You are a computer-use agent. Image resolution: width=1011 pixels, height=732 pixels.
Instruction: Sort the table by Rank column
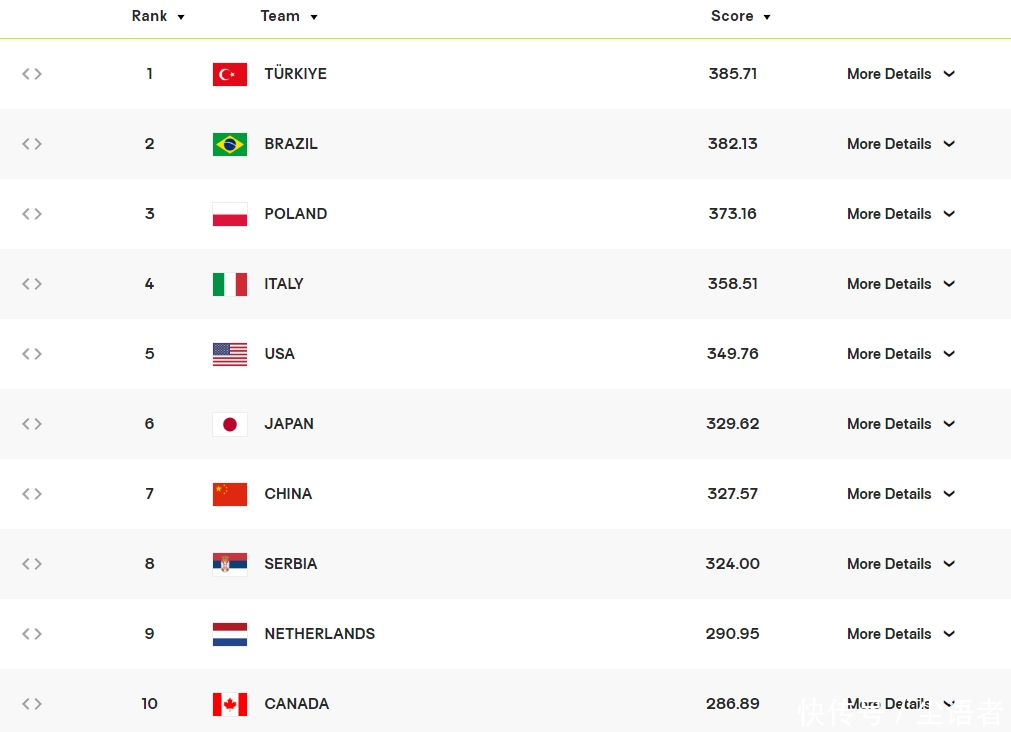158,16
